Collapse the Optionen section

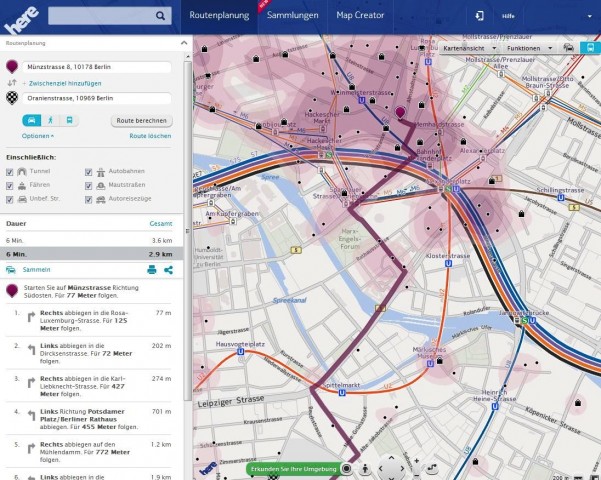38,136
